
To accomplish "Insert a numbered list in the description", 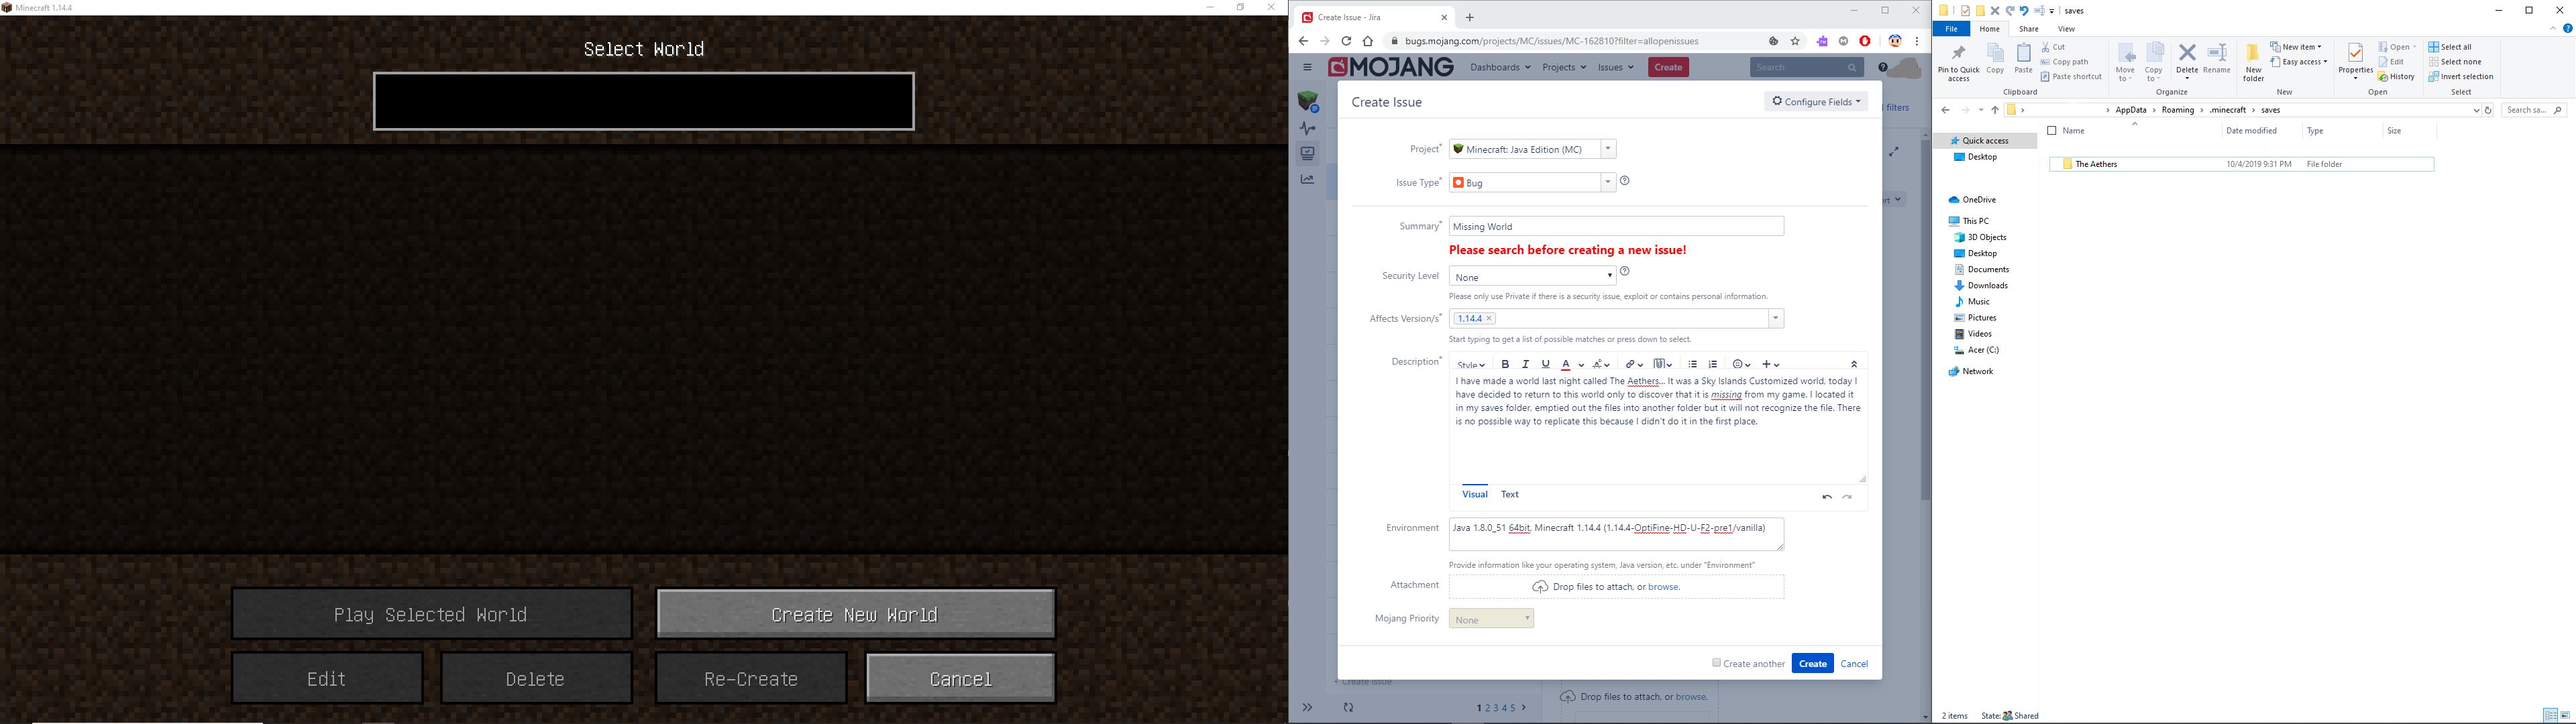I will point(1713,364).
